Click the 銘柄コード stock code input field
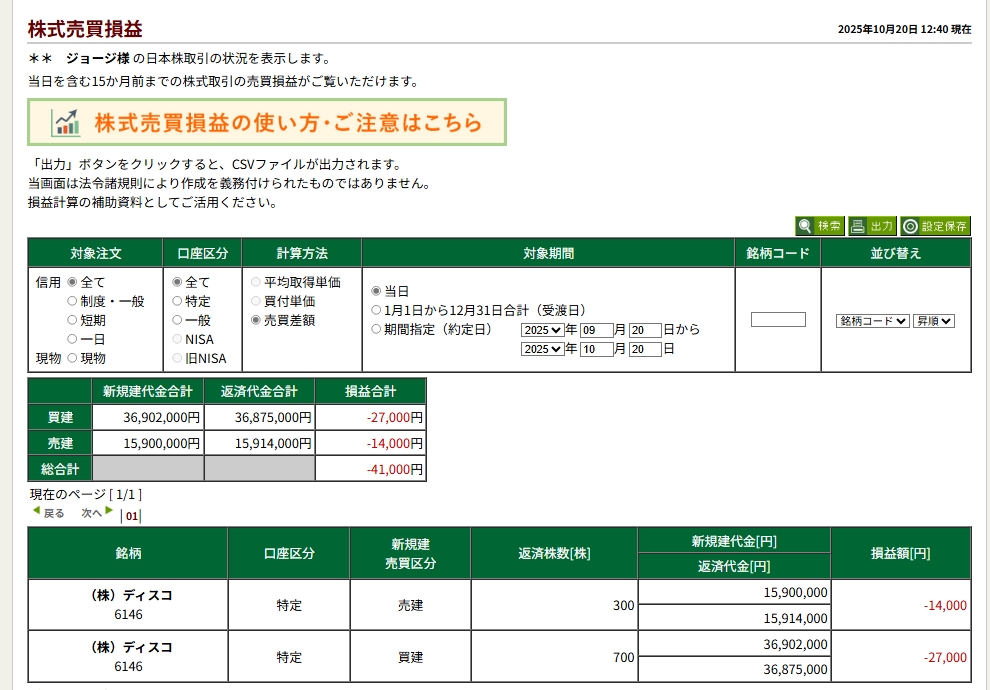This screenshot has width=990, height=690. click(x=778, y=320)
